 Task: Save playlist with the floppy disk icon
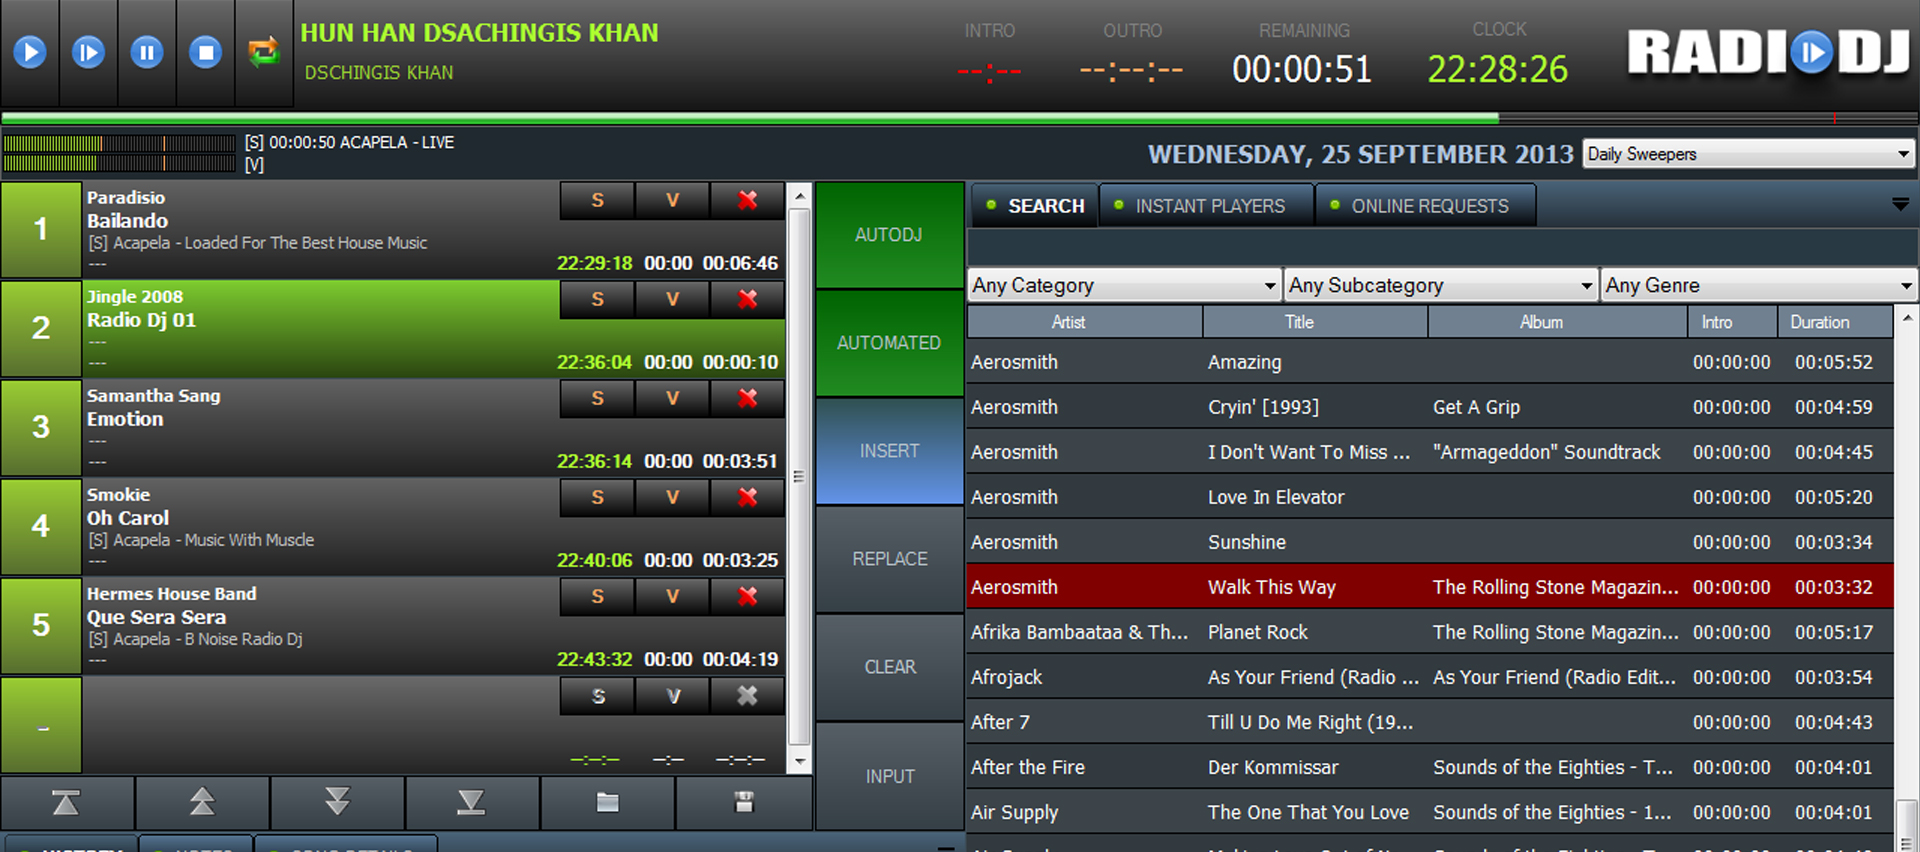743,802
